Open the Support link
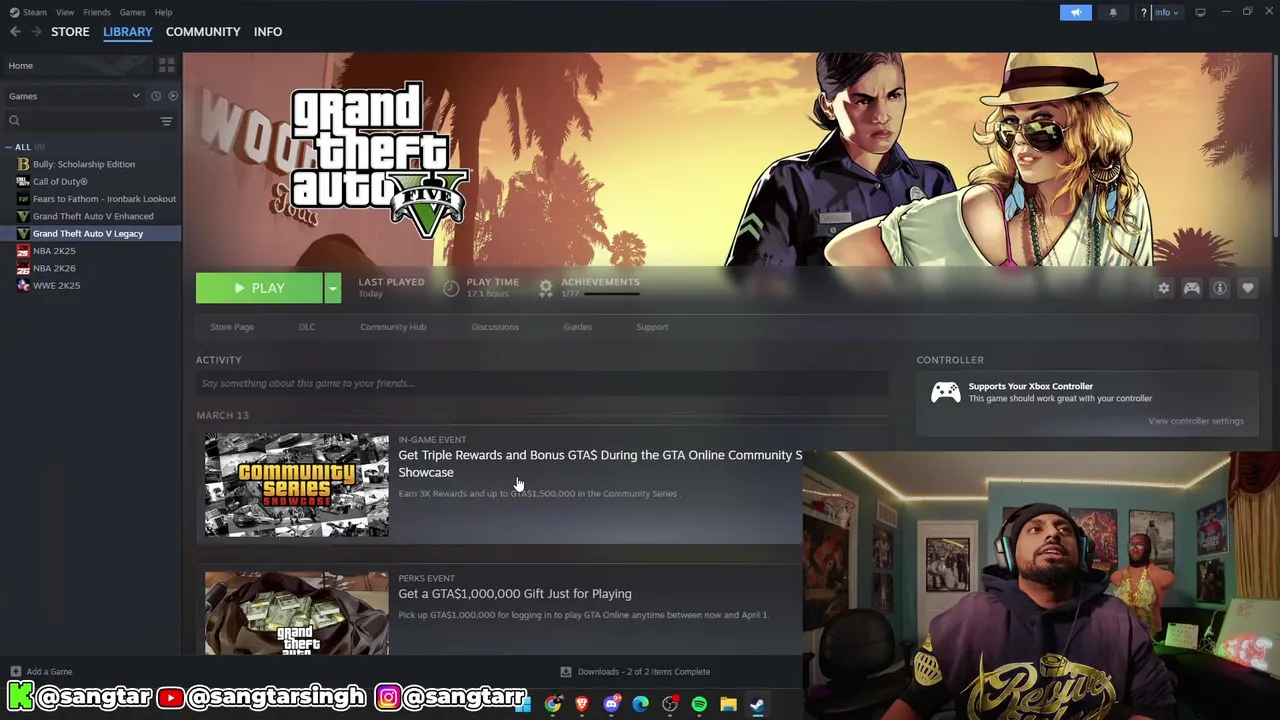1280x720 pixels. [x=652, y=327]
